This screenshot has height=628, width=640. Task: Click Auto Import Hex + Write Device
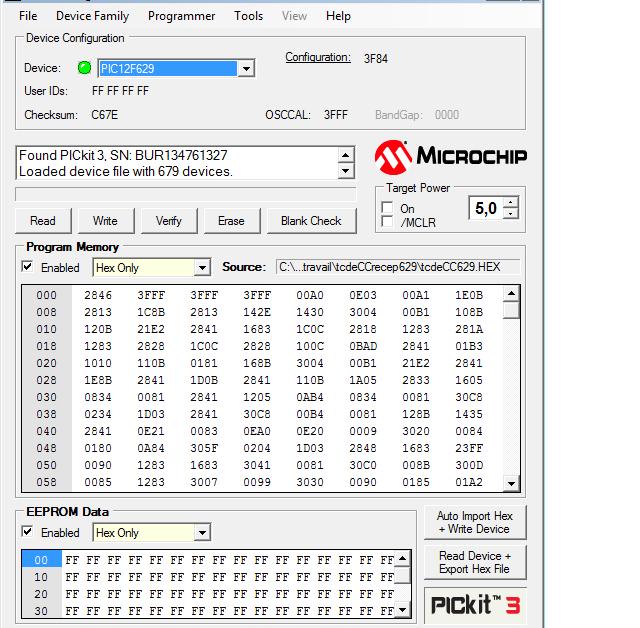point(475,522)
